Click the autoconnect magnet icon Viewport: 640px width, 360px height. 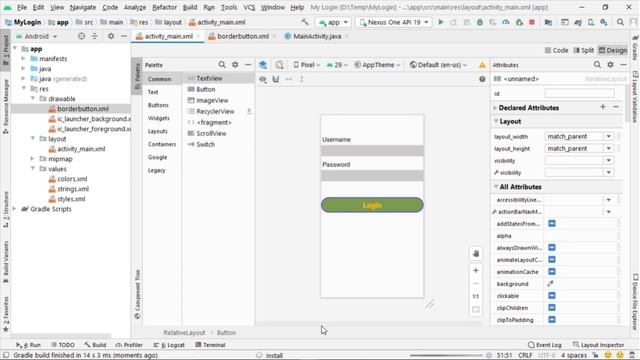coord(276,79)
